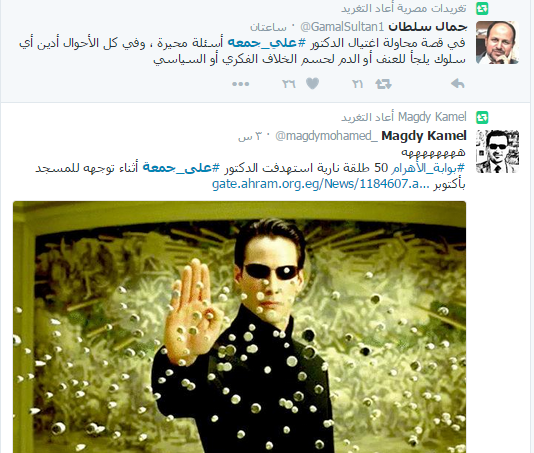The width and height of the screenshot is (534, 453).
Task: Reply to Gamal Sultan's tweet
Action: point(458,84)
